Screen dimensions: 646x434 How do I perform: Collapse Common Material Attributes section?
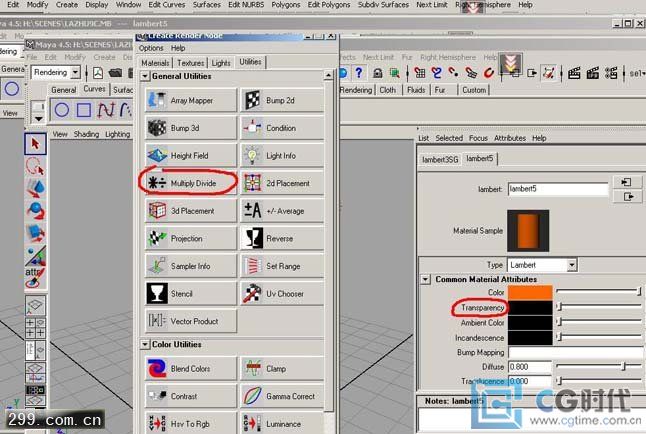(425, 279)
